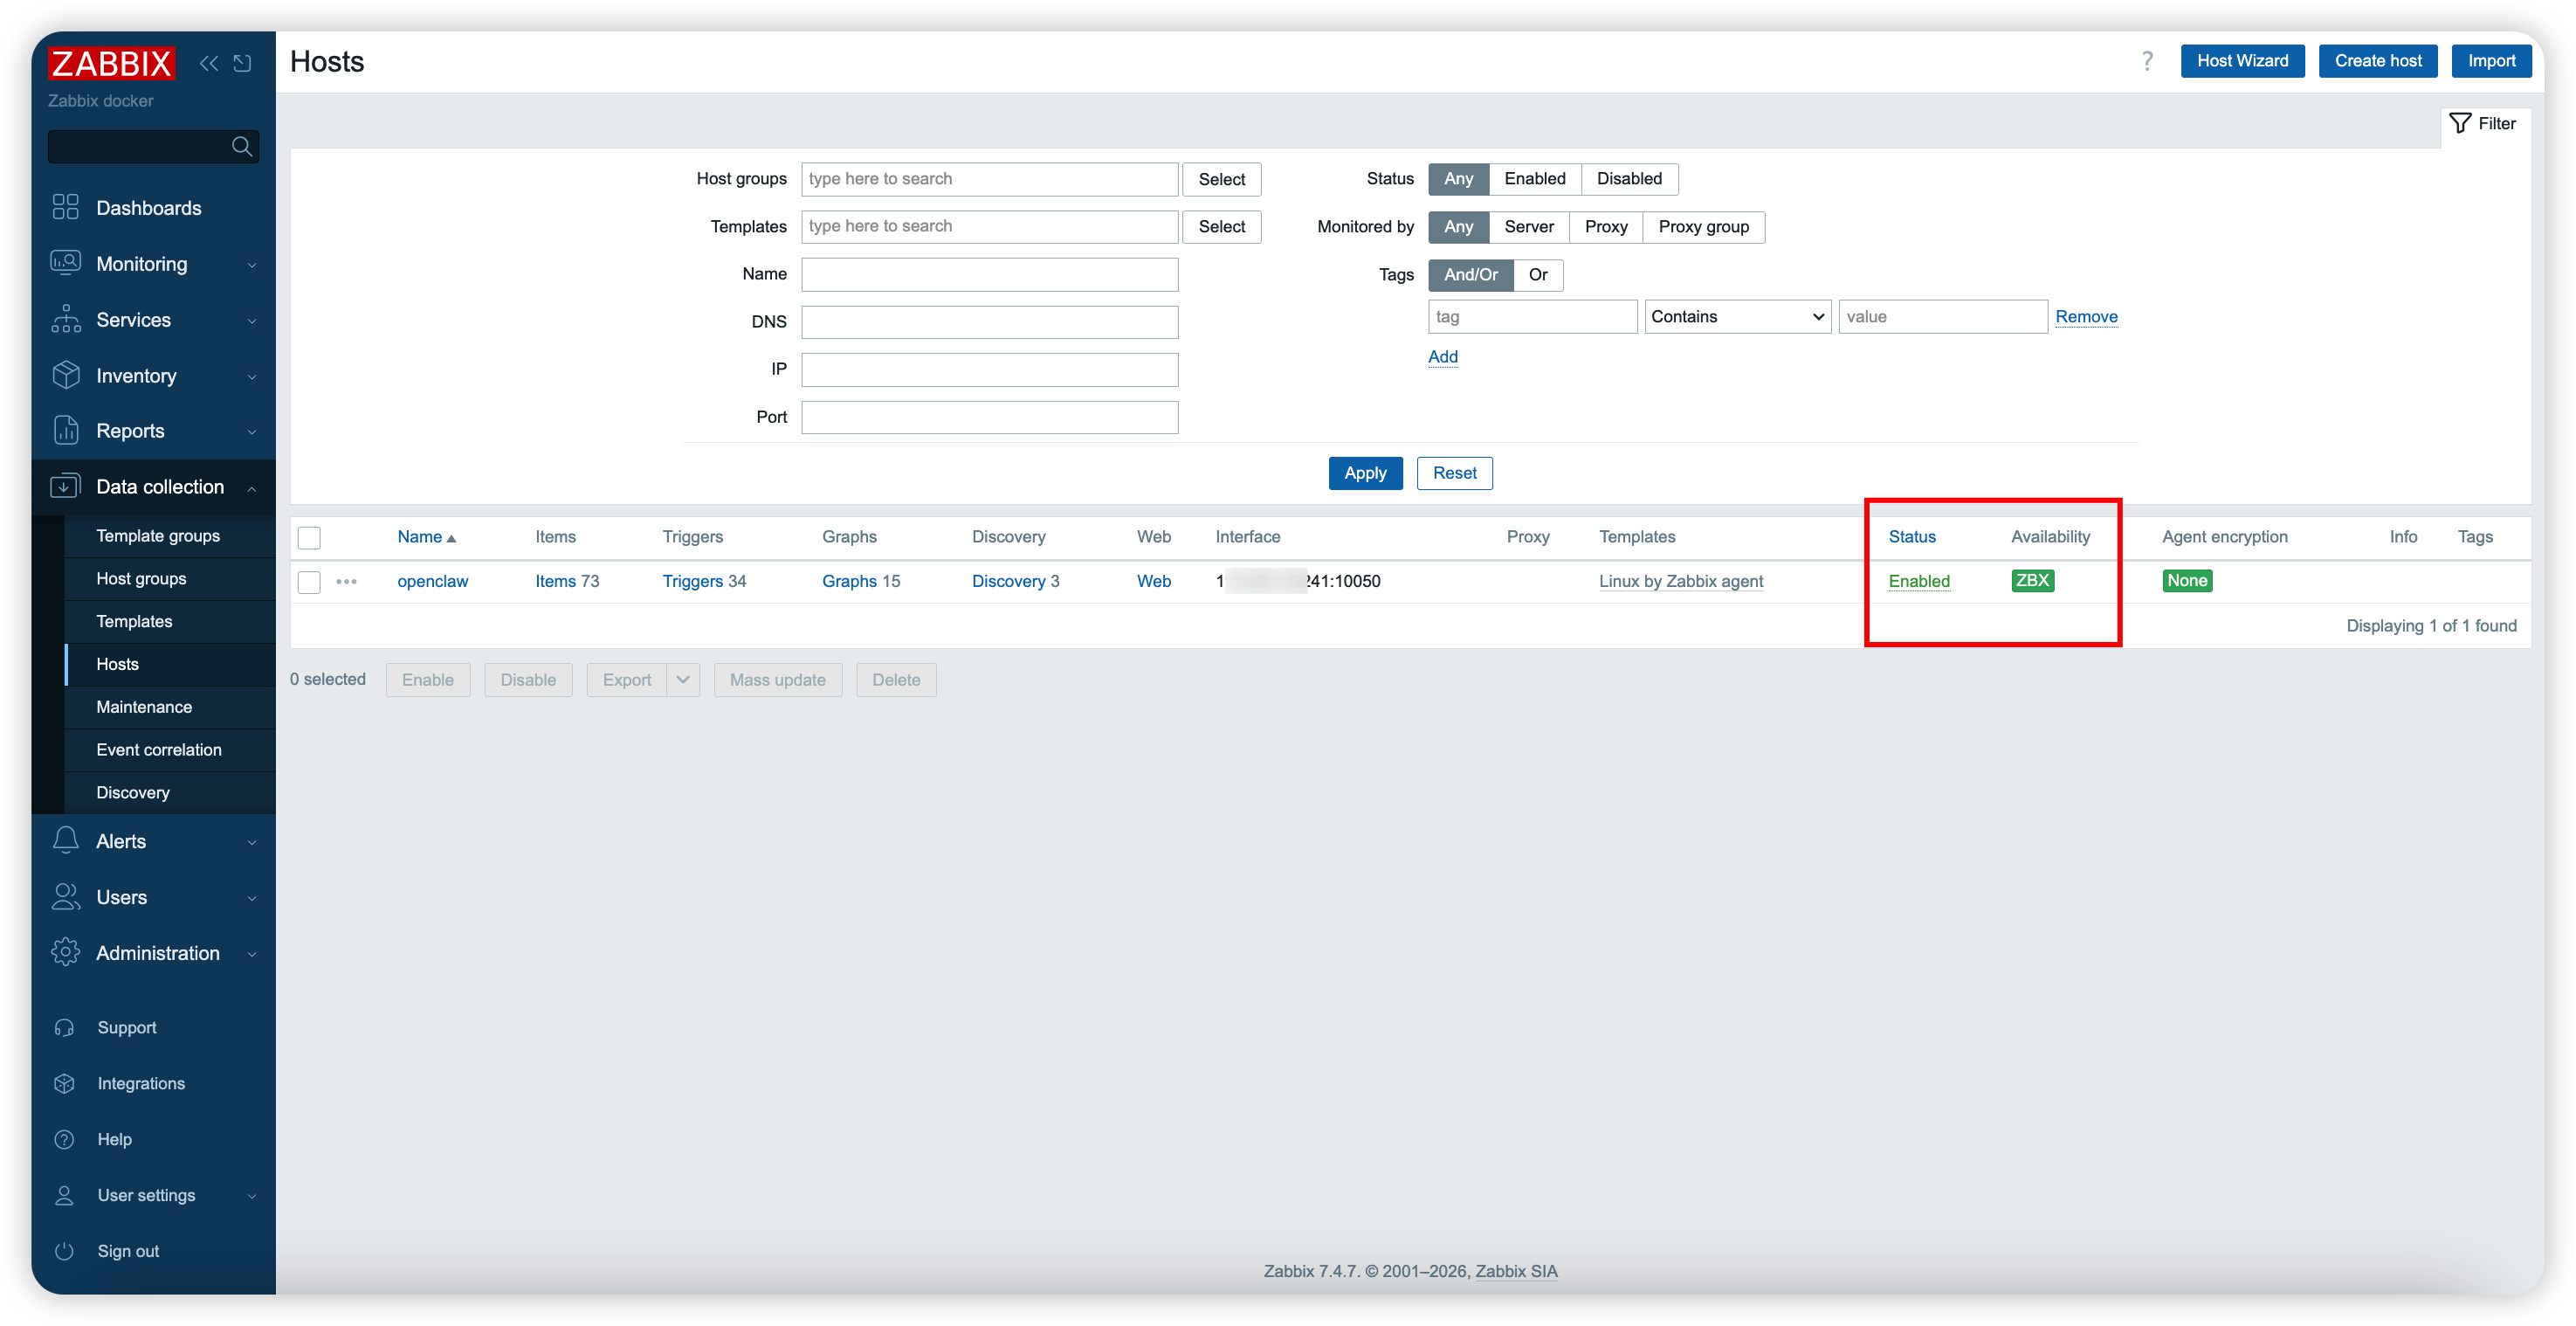Open the three-dots menu for the openclaw host
The image size is (2576, 1326).
coord(346,581)
